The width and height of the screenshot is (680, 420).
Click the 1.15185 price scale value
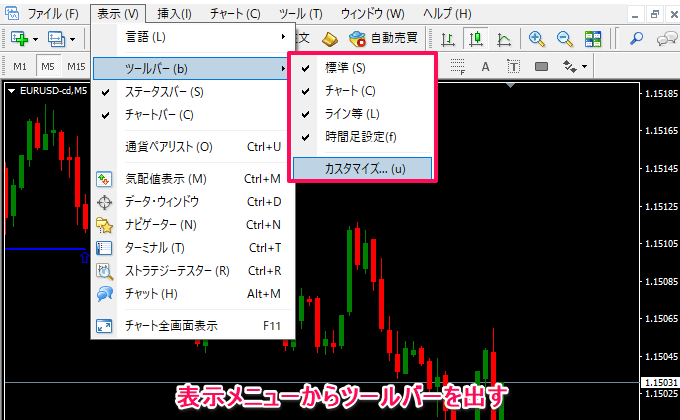pos(661,93)
